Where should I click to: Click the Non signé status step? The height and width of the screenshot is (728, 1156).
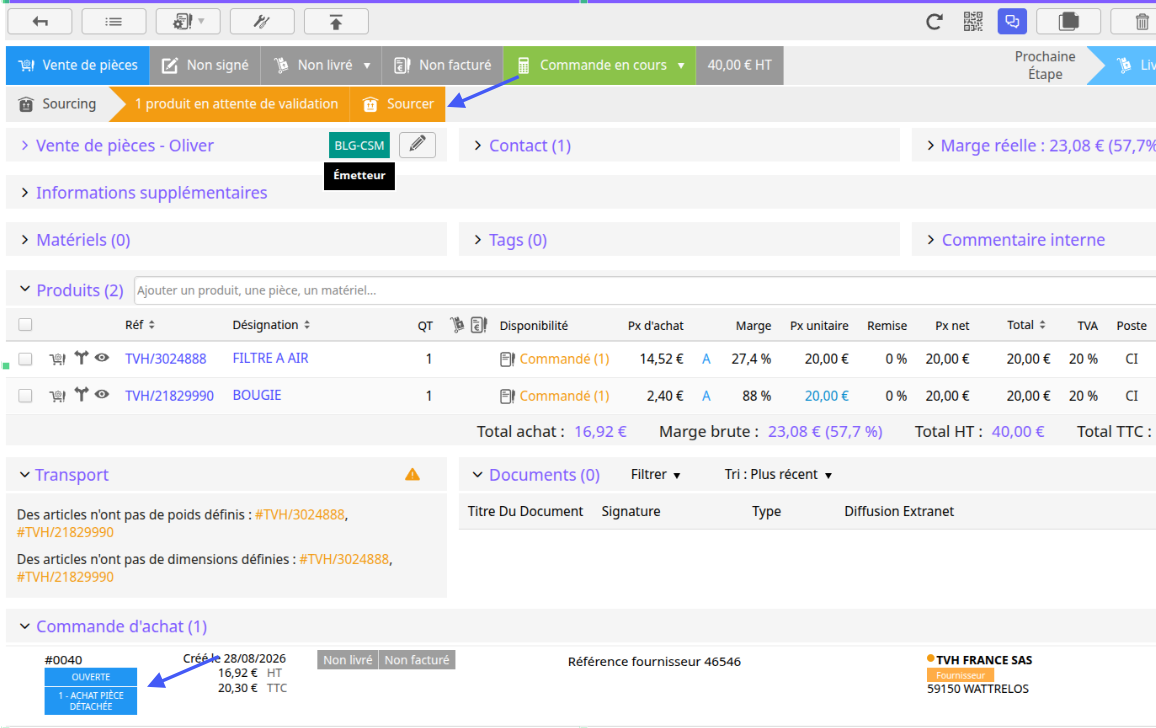pyautogui.click(x=205, y=65)
